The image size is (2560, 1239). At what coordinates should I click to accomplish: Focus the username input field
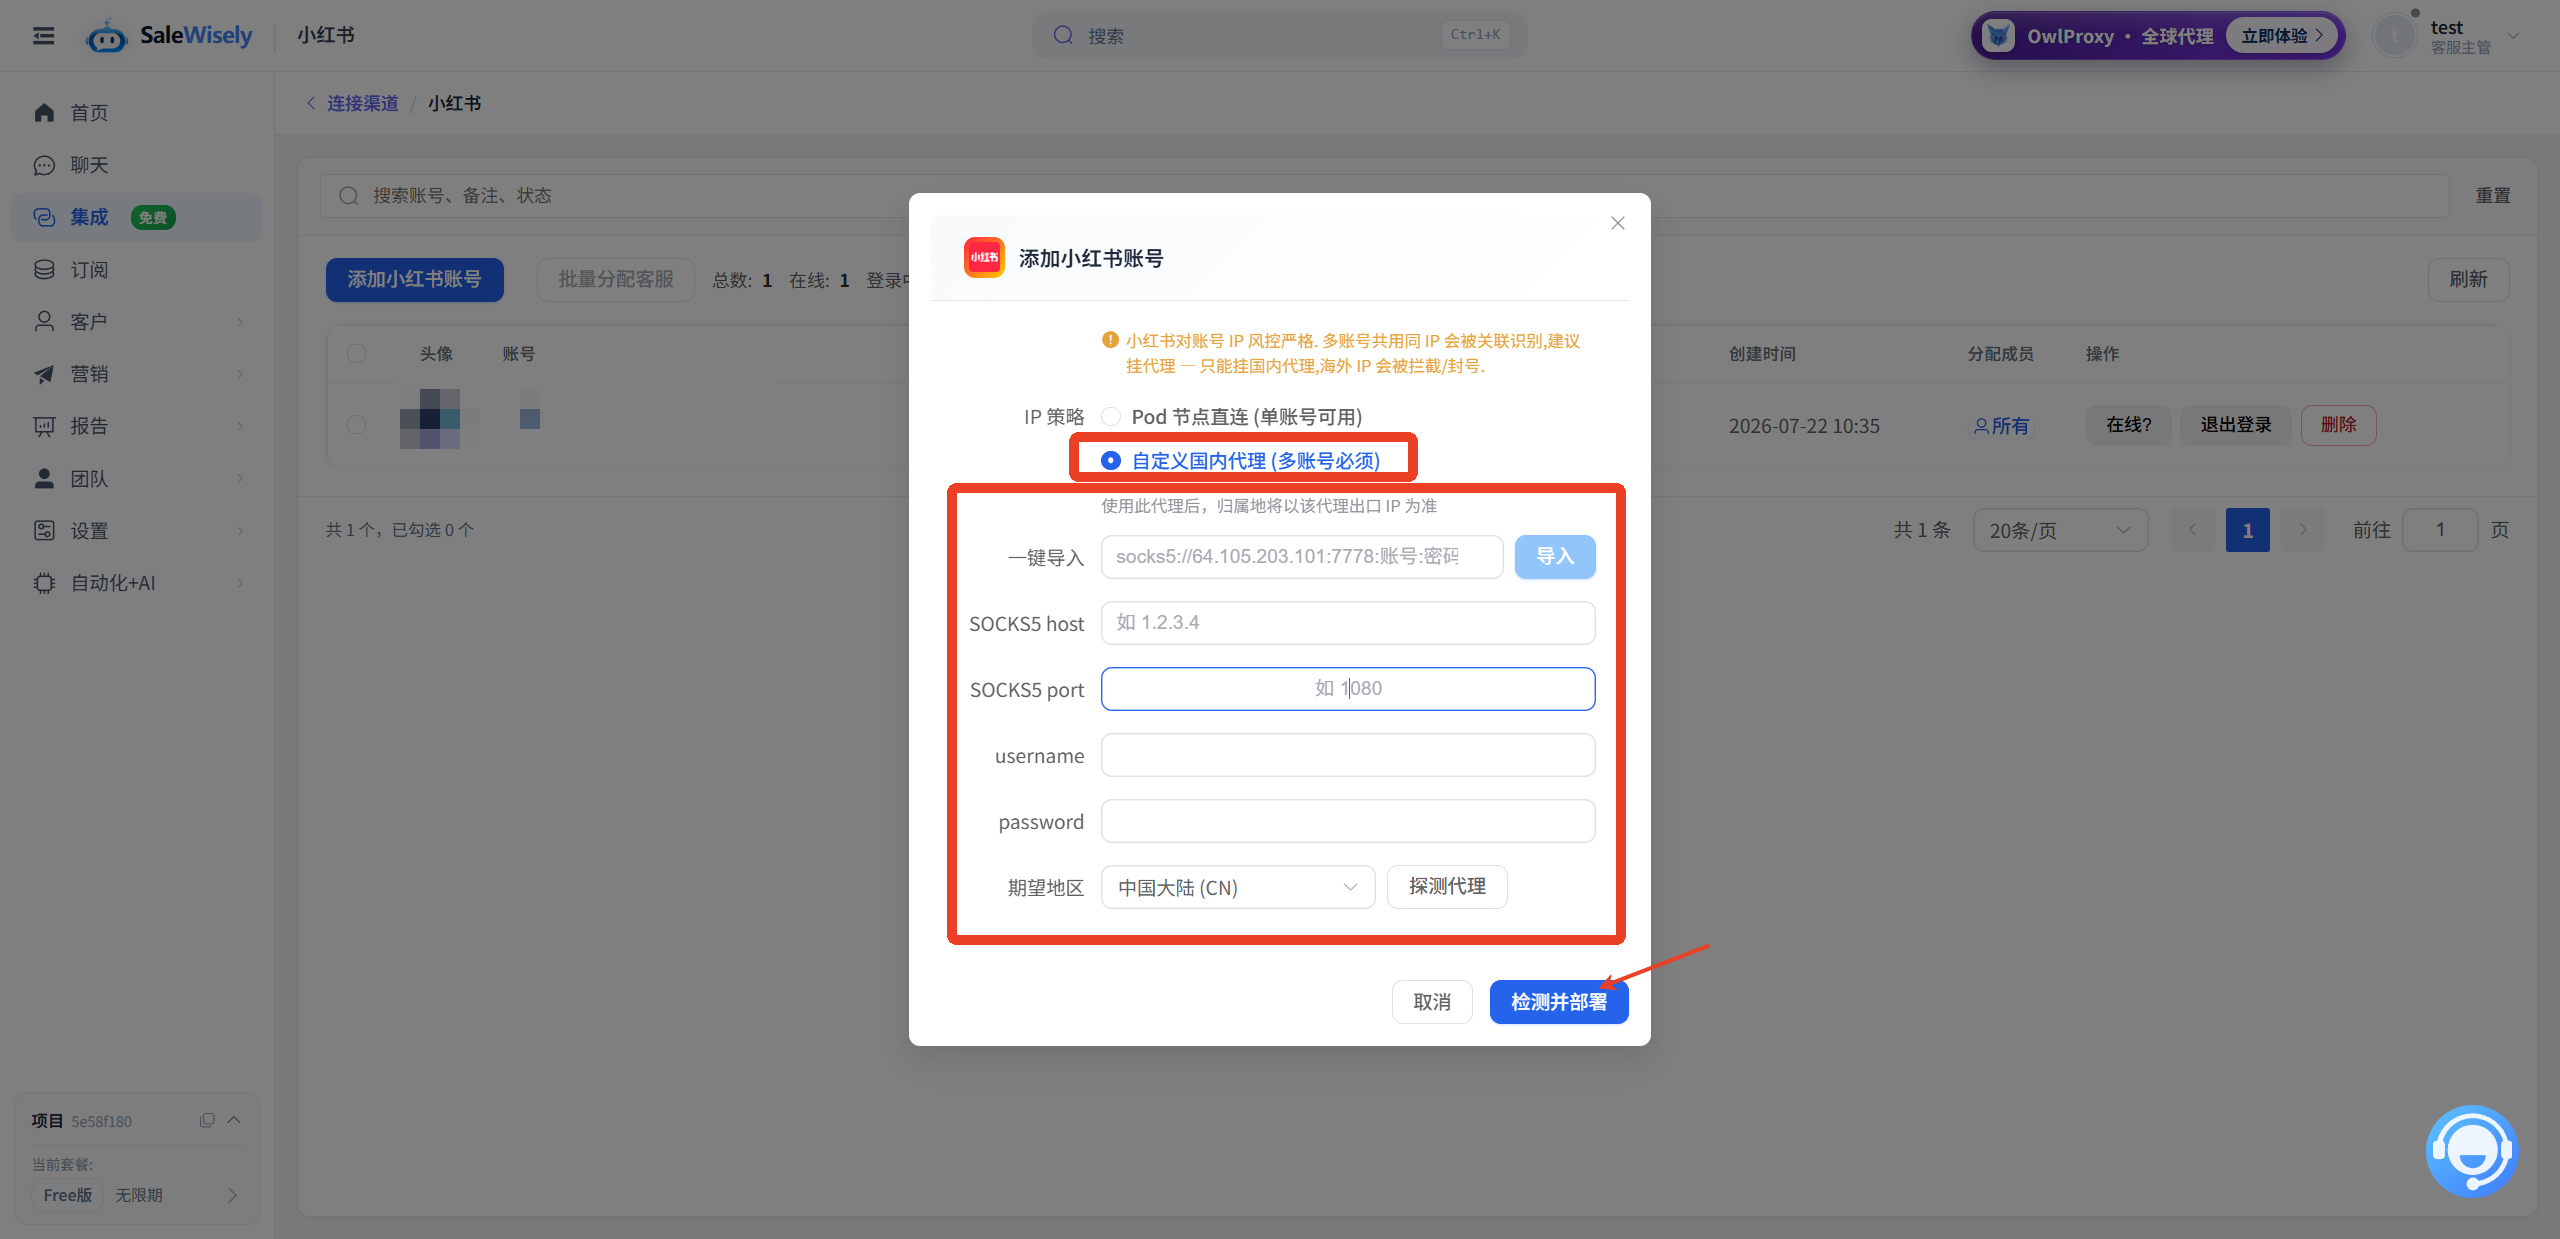1348,755
